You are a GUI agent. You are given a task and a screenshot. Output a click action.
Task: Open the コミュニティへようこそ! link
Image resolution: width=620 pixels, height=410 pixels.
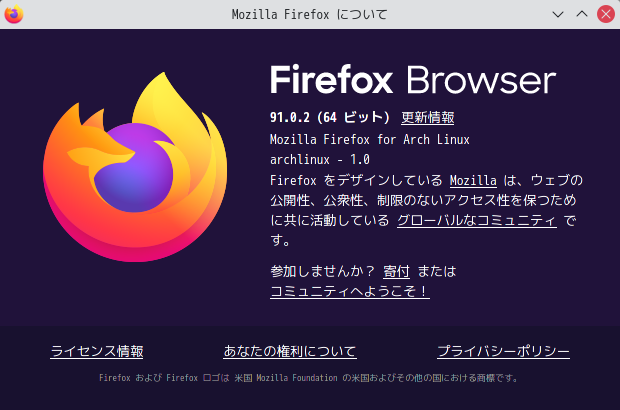pos(350,292)
